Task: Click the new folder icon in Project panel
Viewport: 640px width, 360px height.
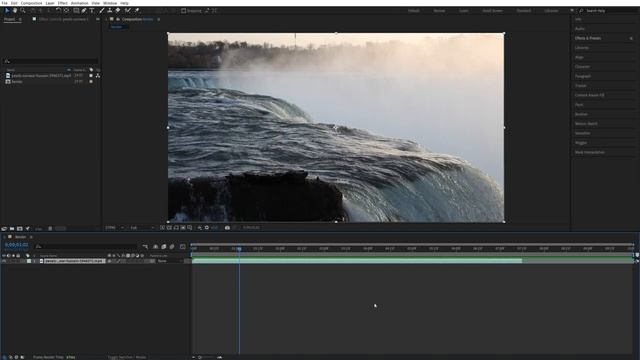Action: click(12, 229)
